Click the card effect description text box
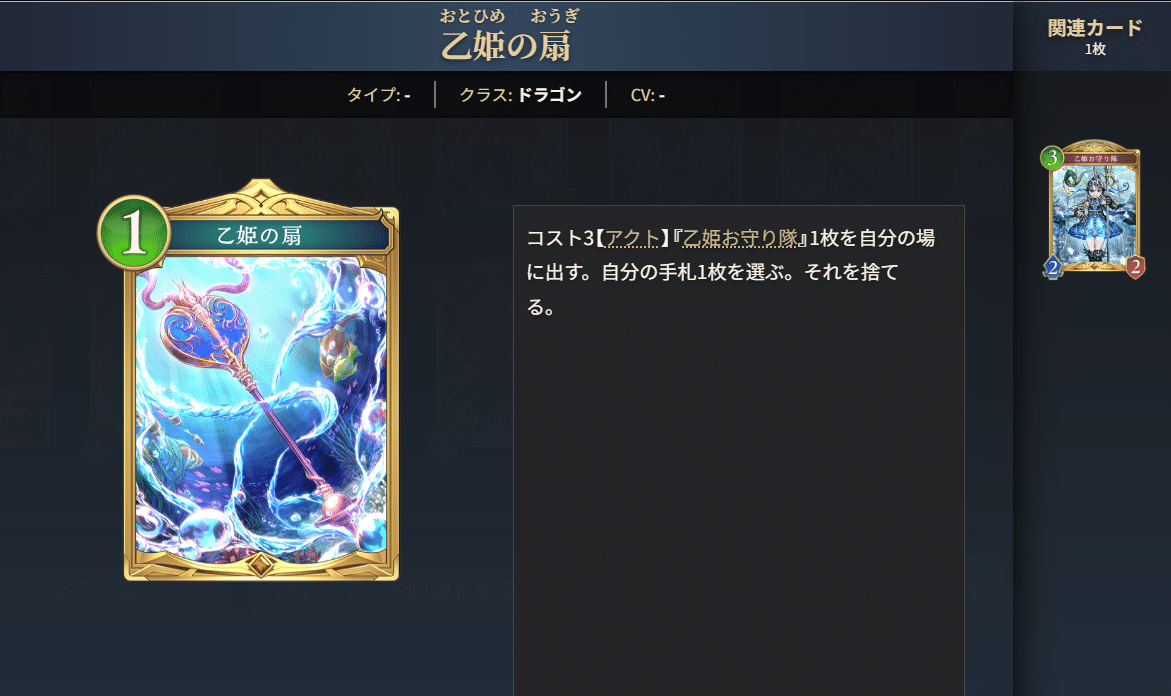Screen dimensions: 1171x696 point(739,450)
